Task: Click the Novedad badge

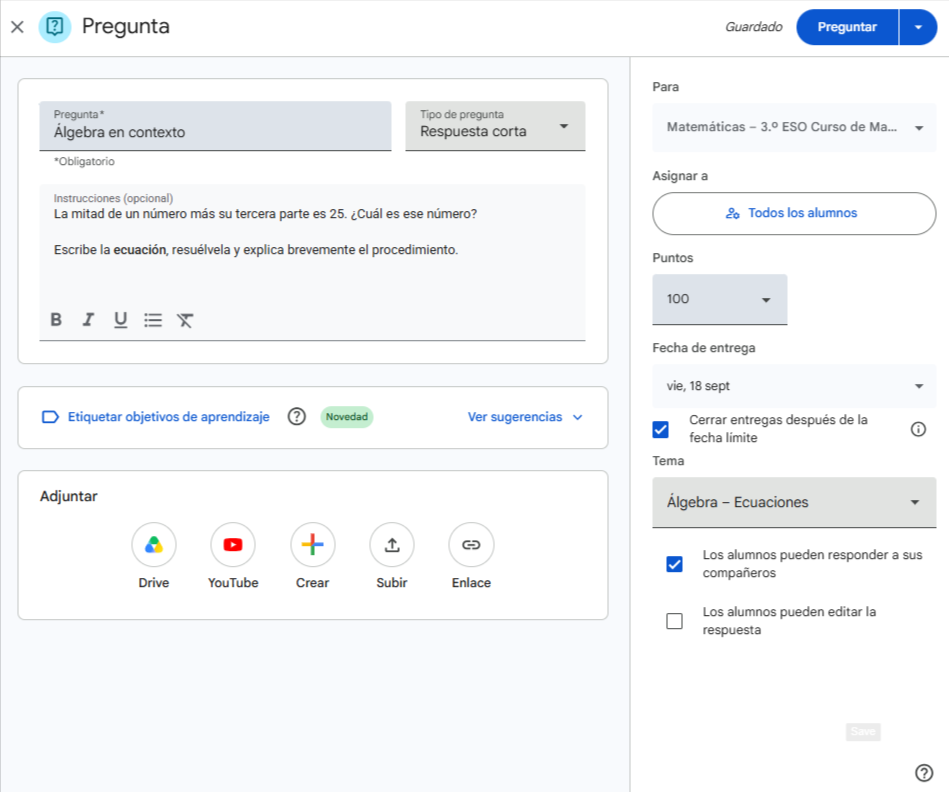Action: [347, 417]
